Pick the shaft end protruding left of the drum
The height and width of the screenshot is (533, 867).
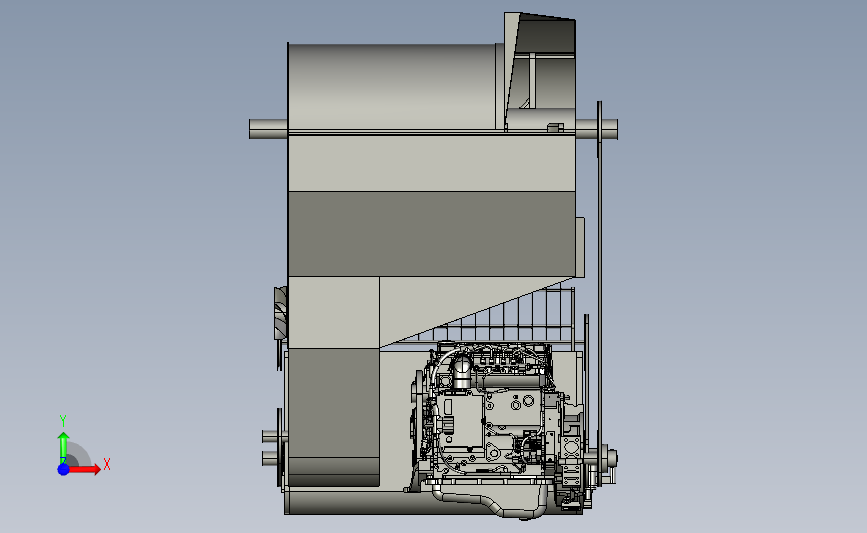[268, 129]
